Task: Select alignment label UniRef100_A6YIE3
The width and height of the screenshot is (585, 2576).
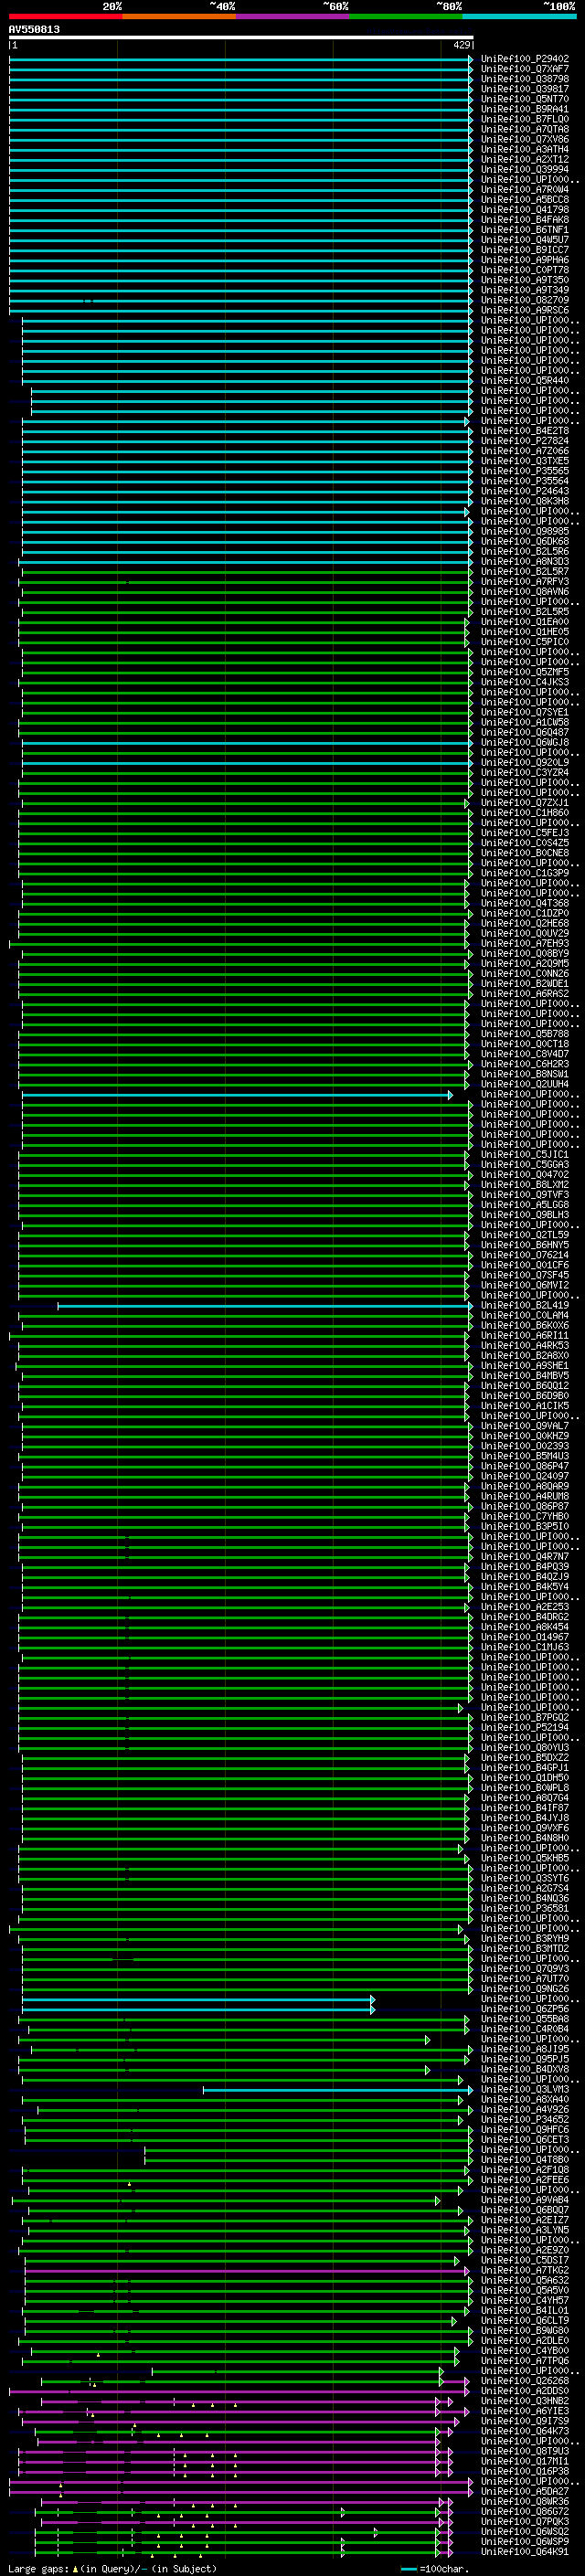Action: (x=525, y=2411)
